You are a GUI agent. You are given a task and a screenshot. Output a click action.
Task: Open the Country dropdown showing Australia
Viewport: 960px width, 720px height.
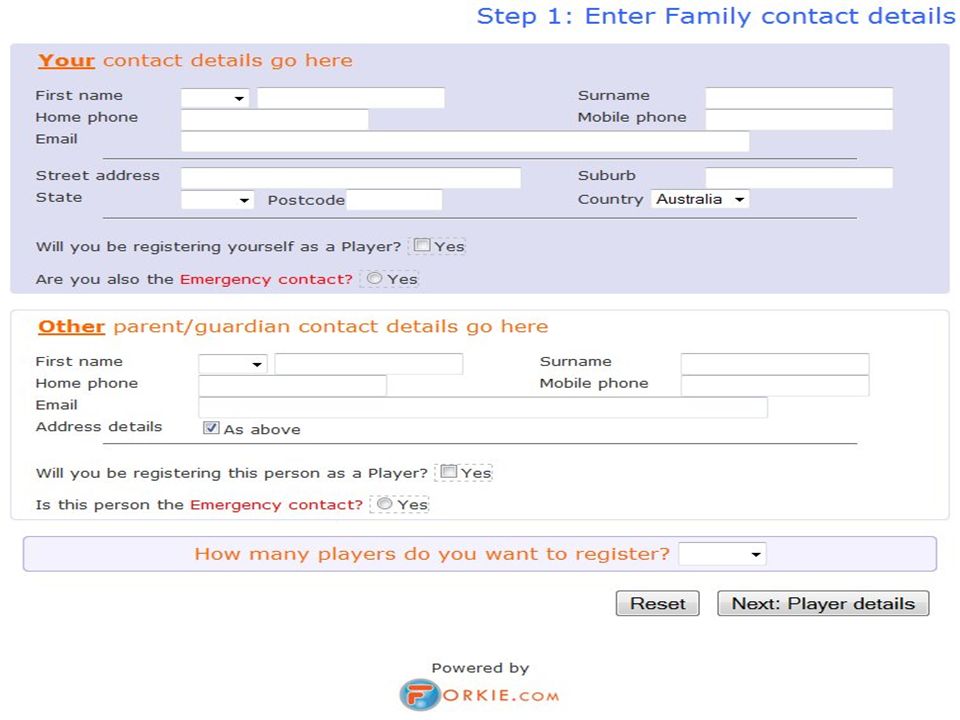[x=700, y=199]
